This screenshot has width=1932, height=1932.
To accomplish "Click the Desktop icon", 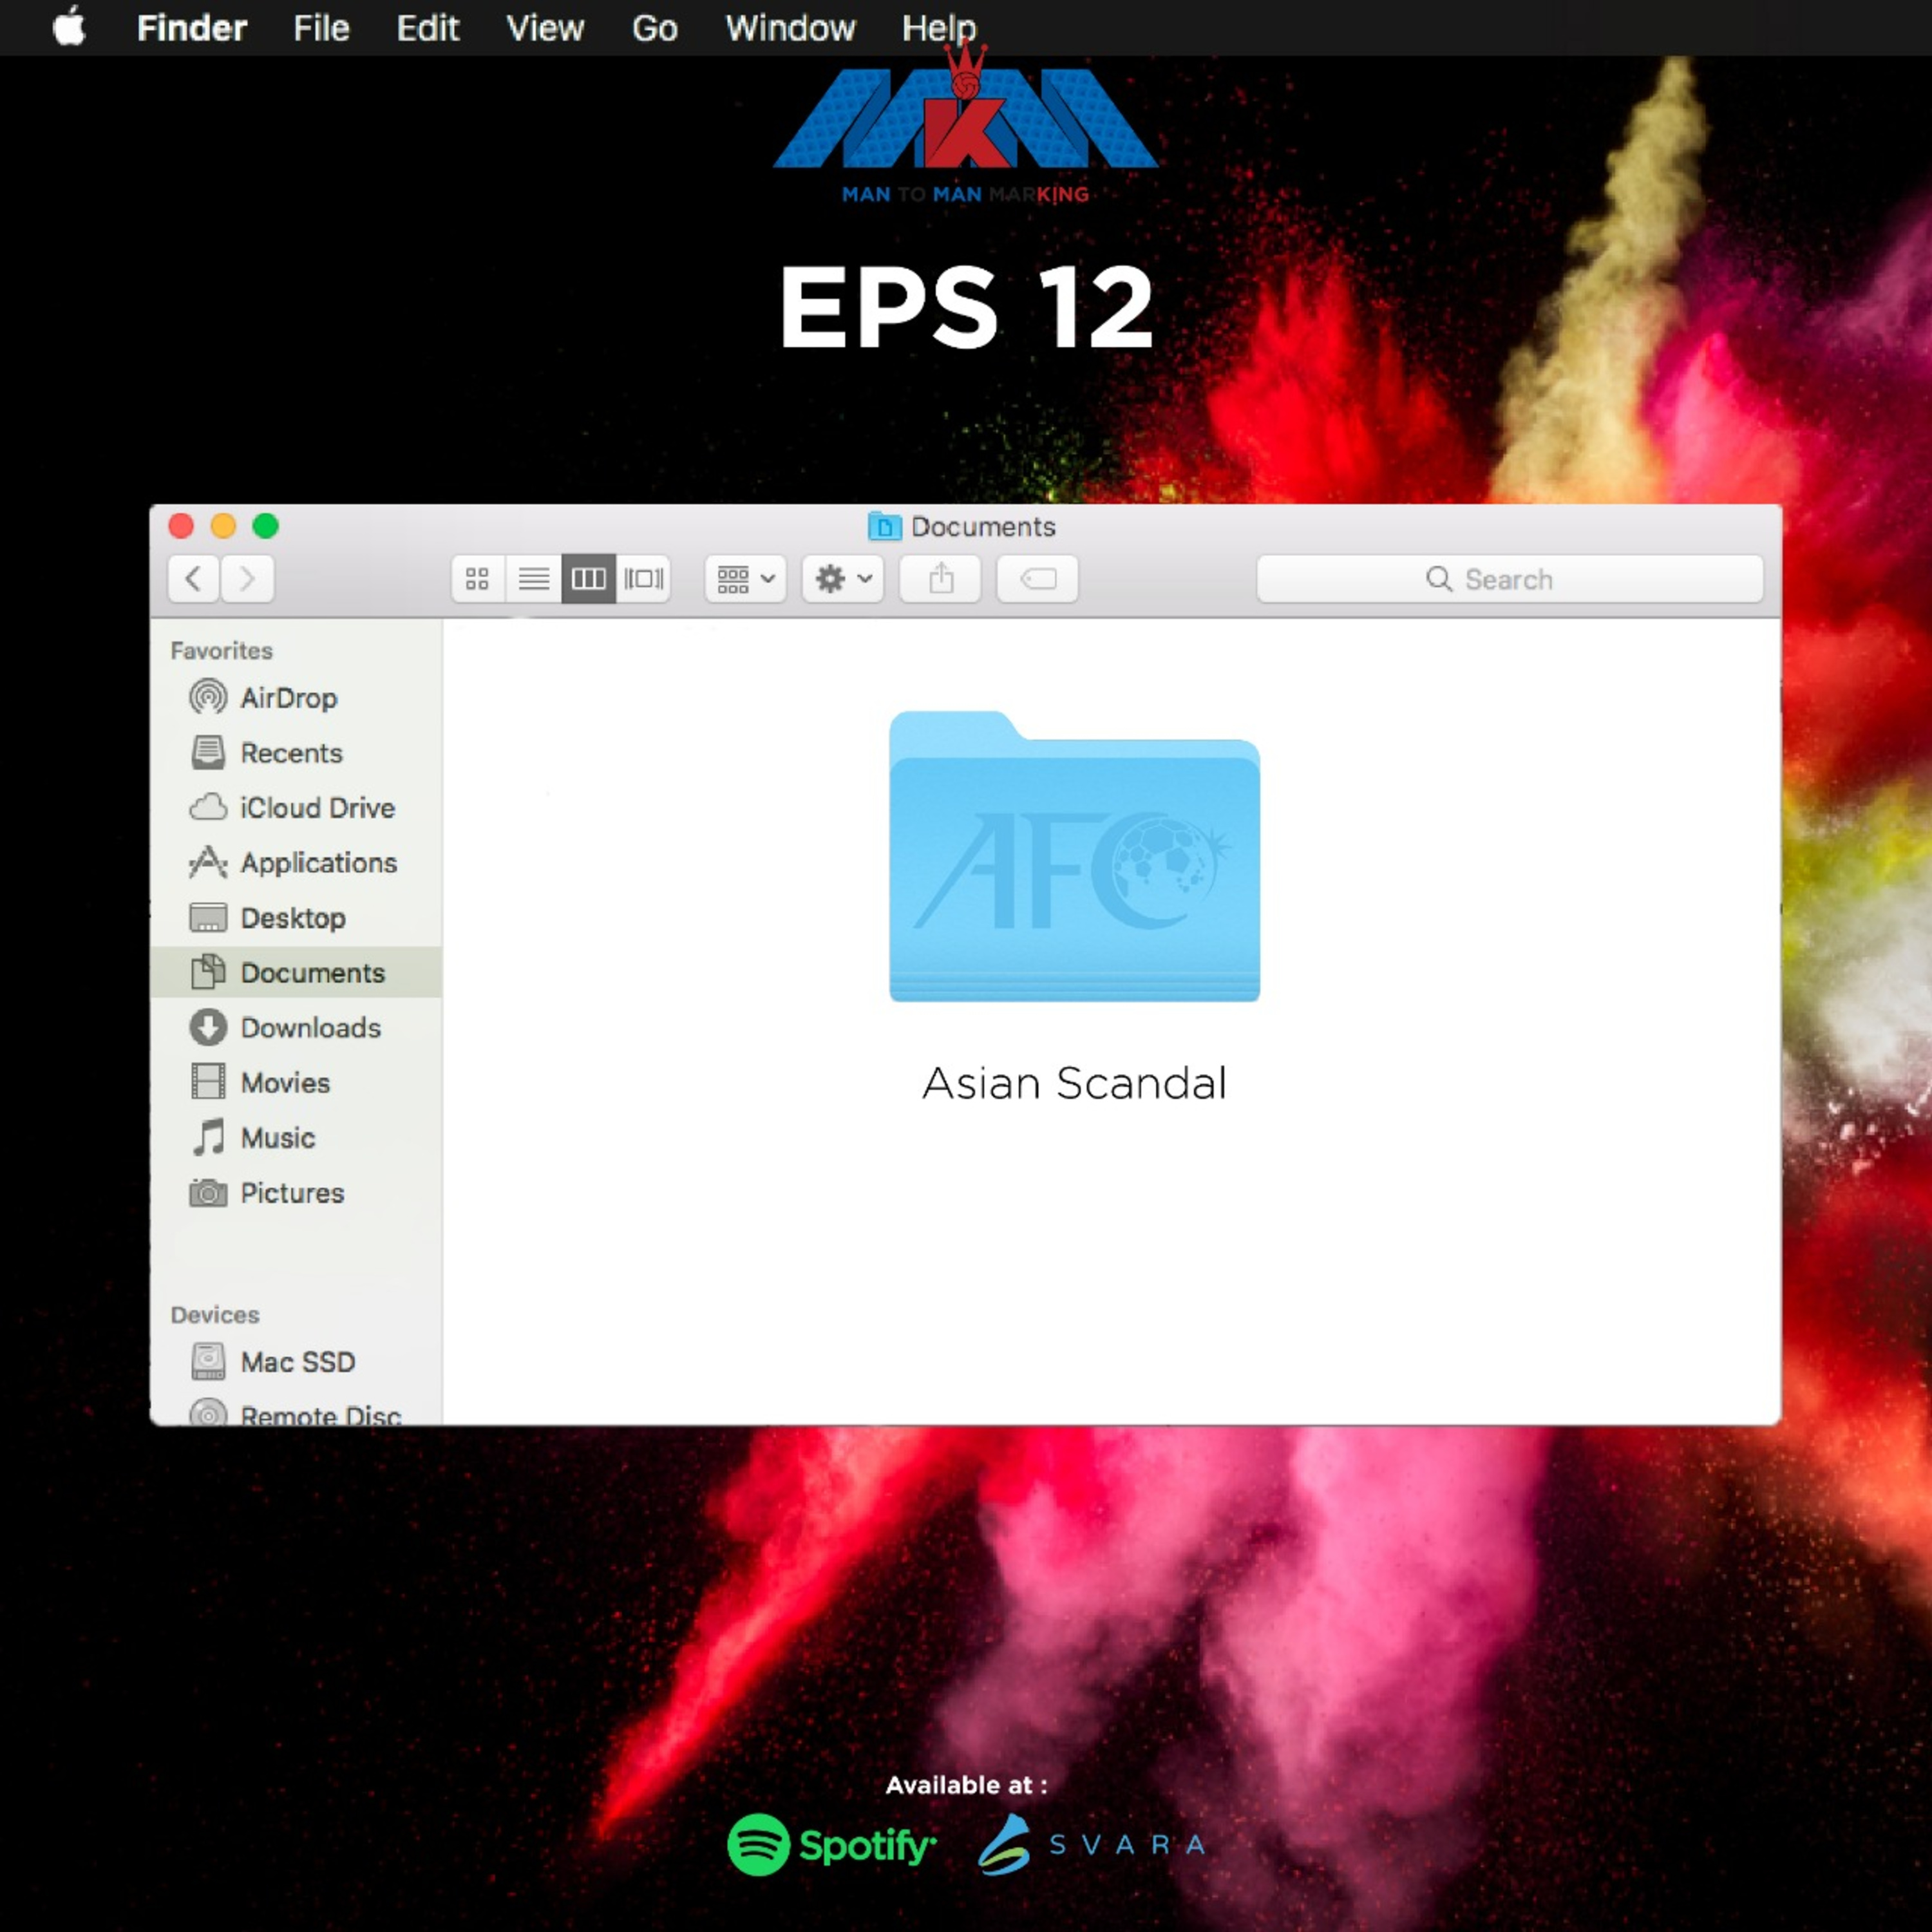I will coord(208,917).
